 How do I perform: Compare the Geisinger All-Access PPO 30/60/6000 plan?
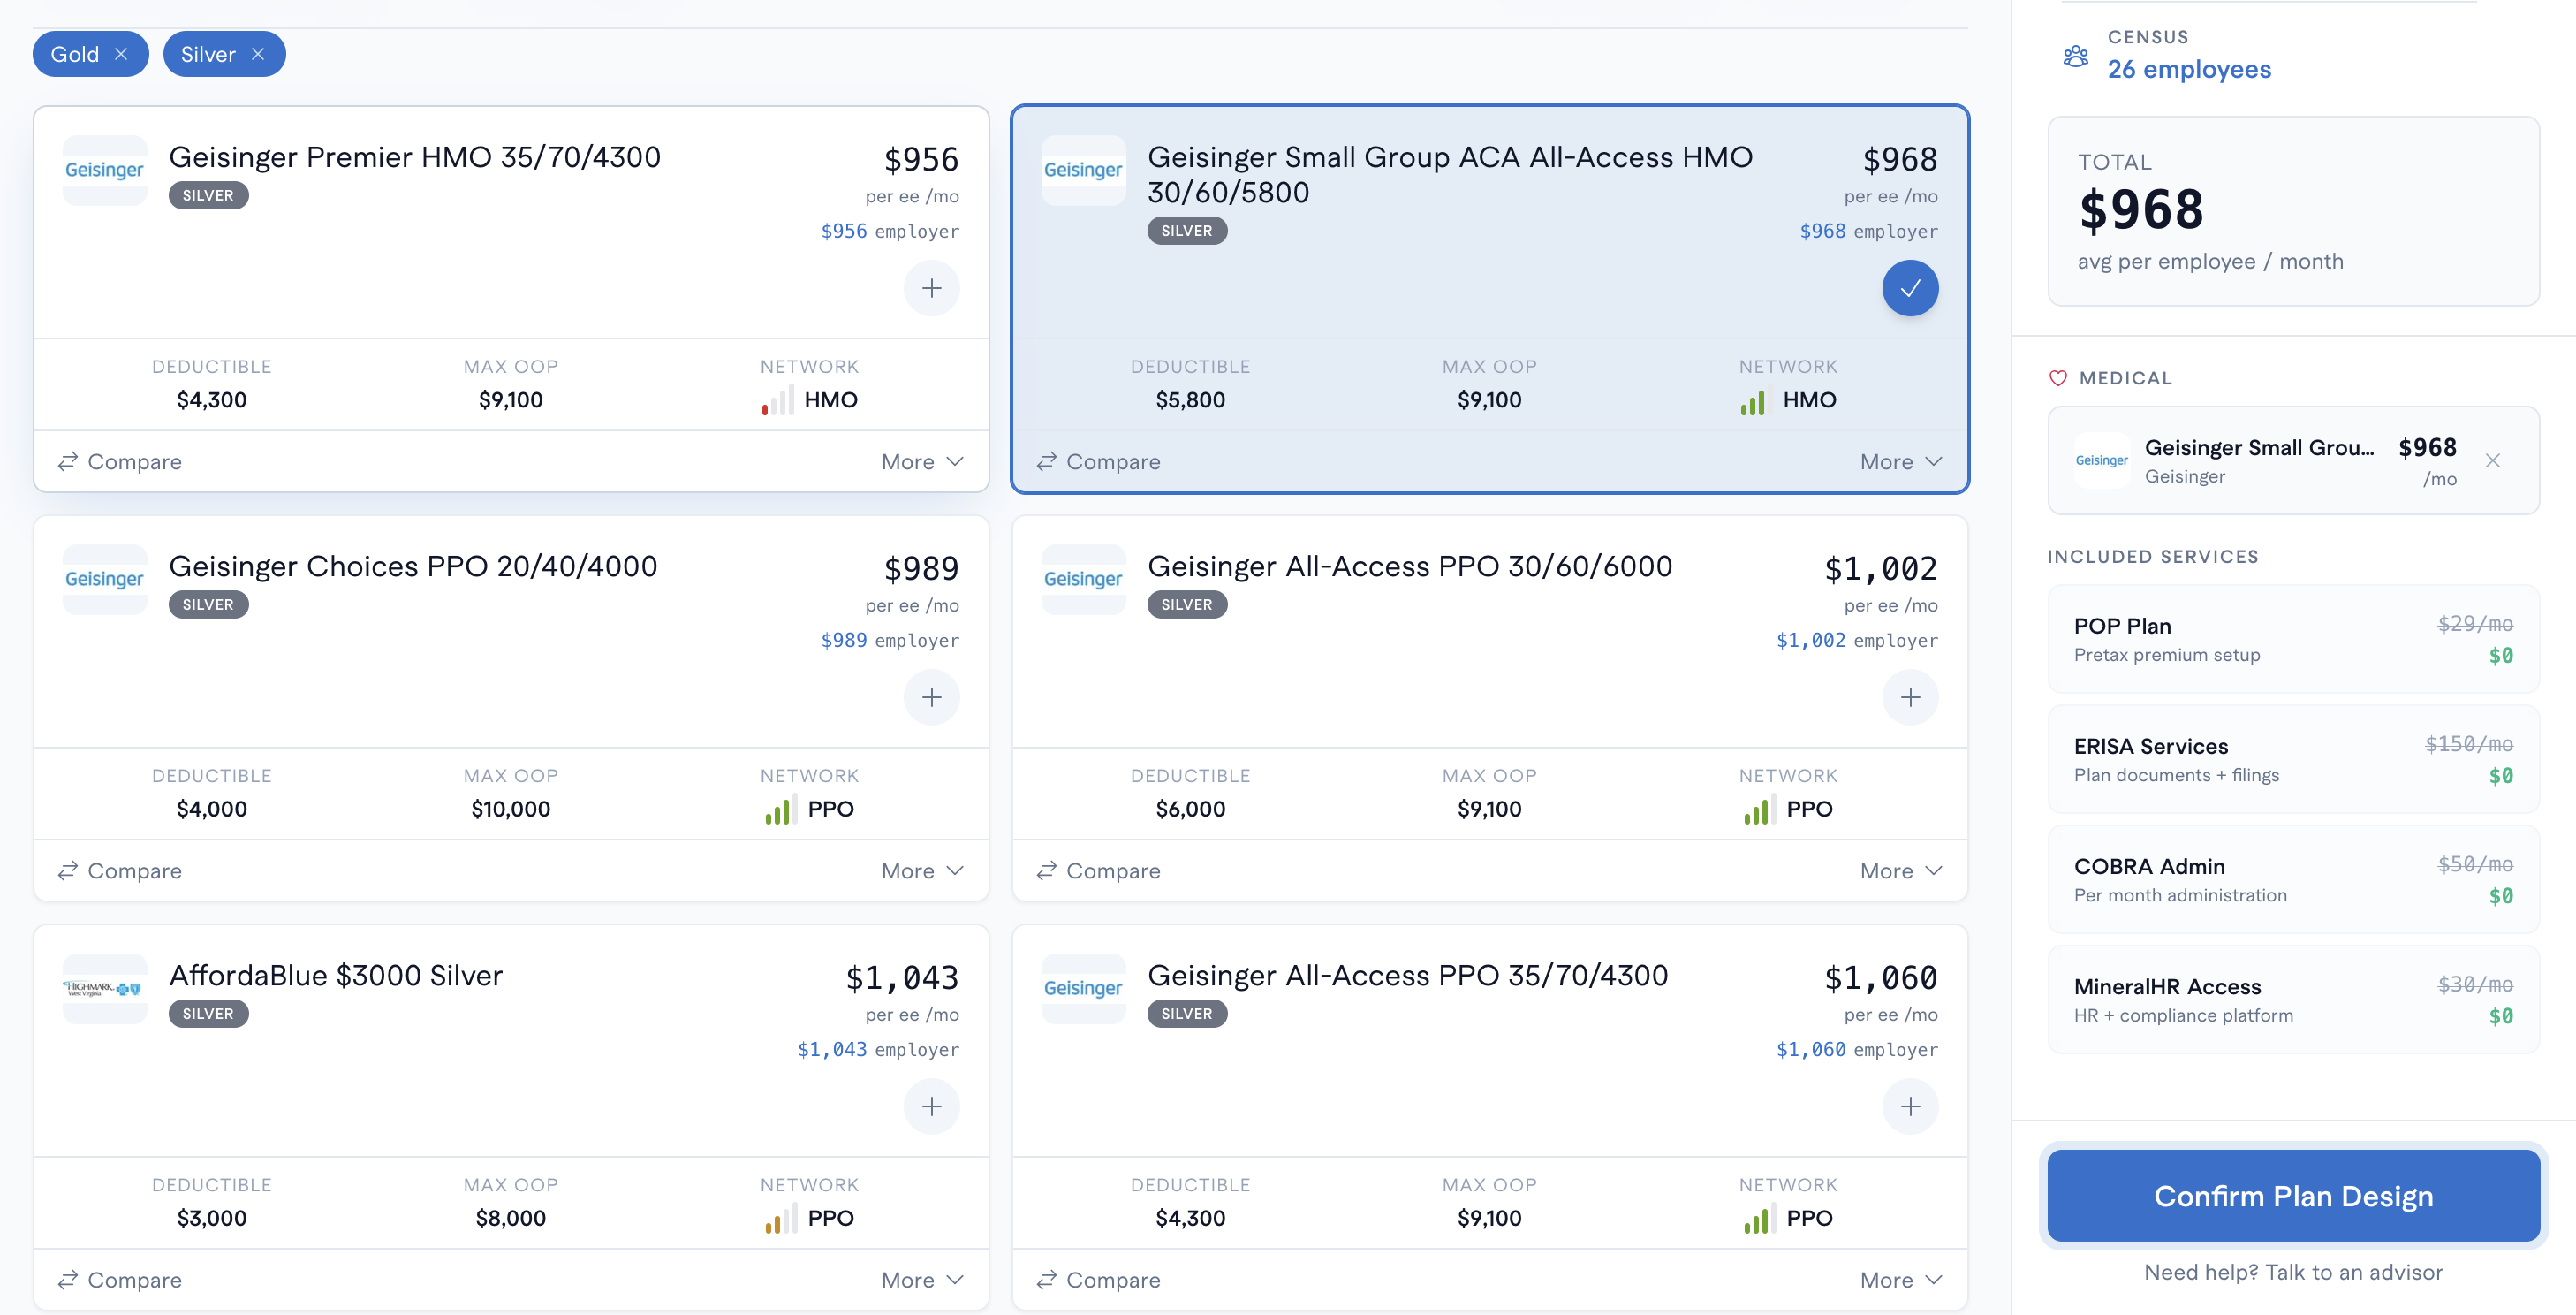click(1098, 871)
